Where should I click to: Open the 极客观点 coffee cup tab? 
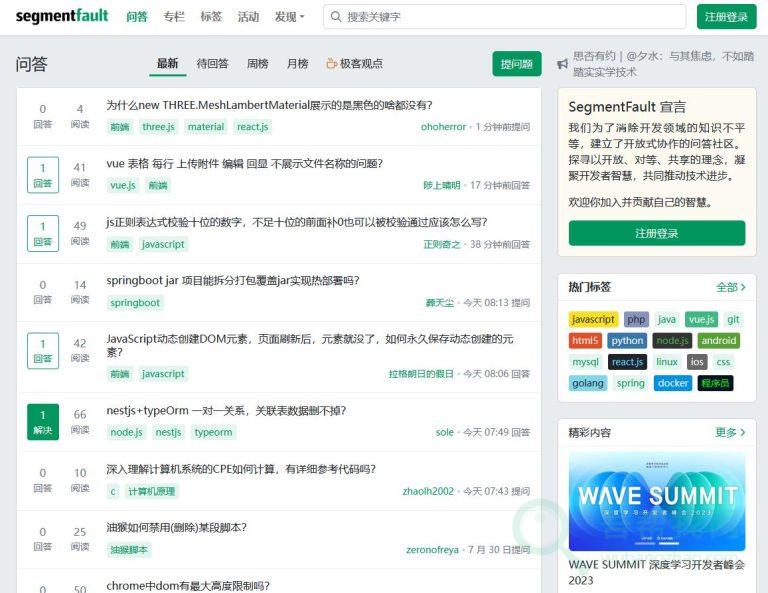point(354,63)
